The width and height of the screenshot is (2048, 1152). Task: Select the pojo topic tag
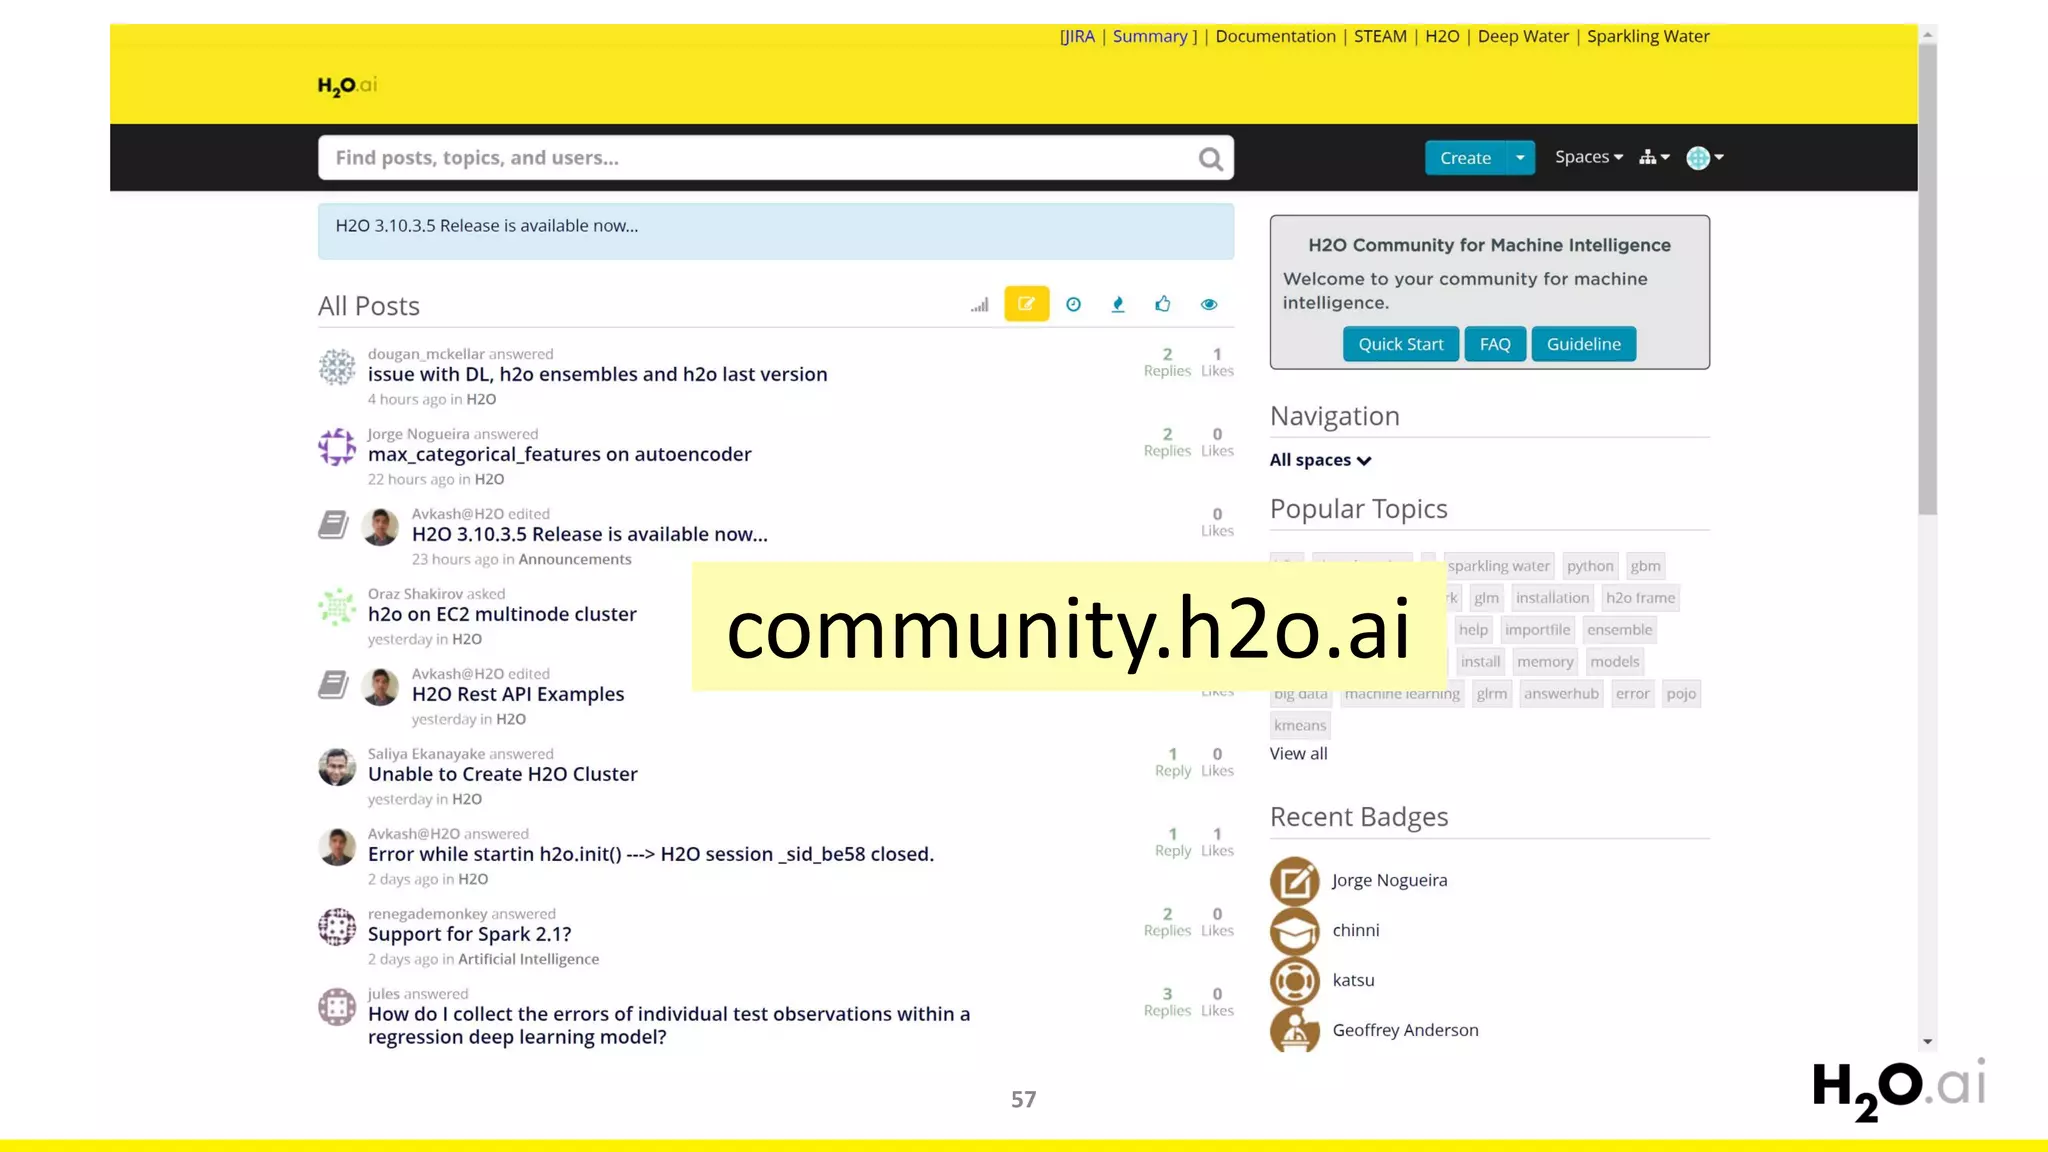point(1681,694)
